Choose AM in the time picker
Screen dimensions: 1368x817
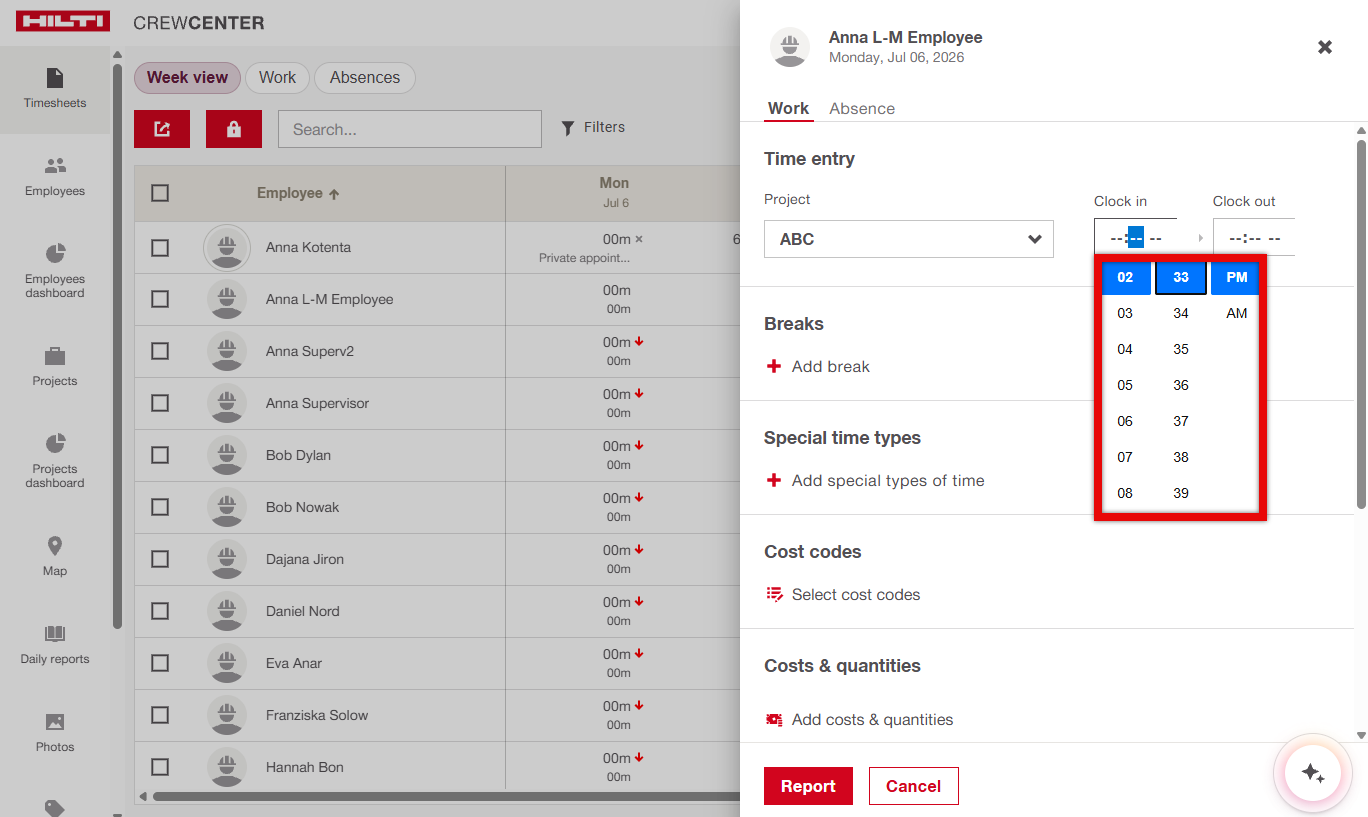click(x=1237, y=313)
